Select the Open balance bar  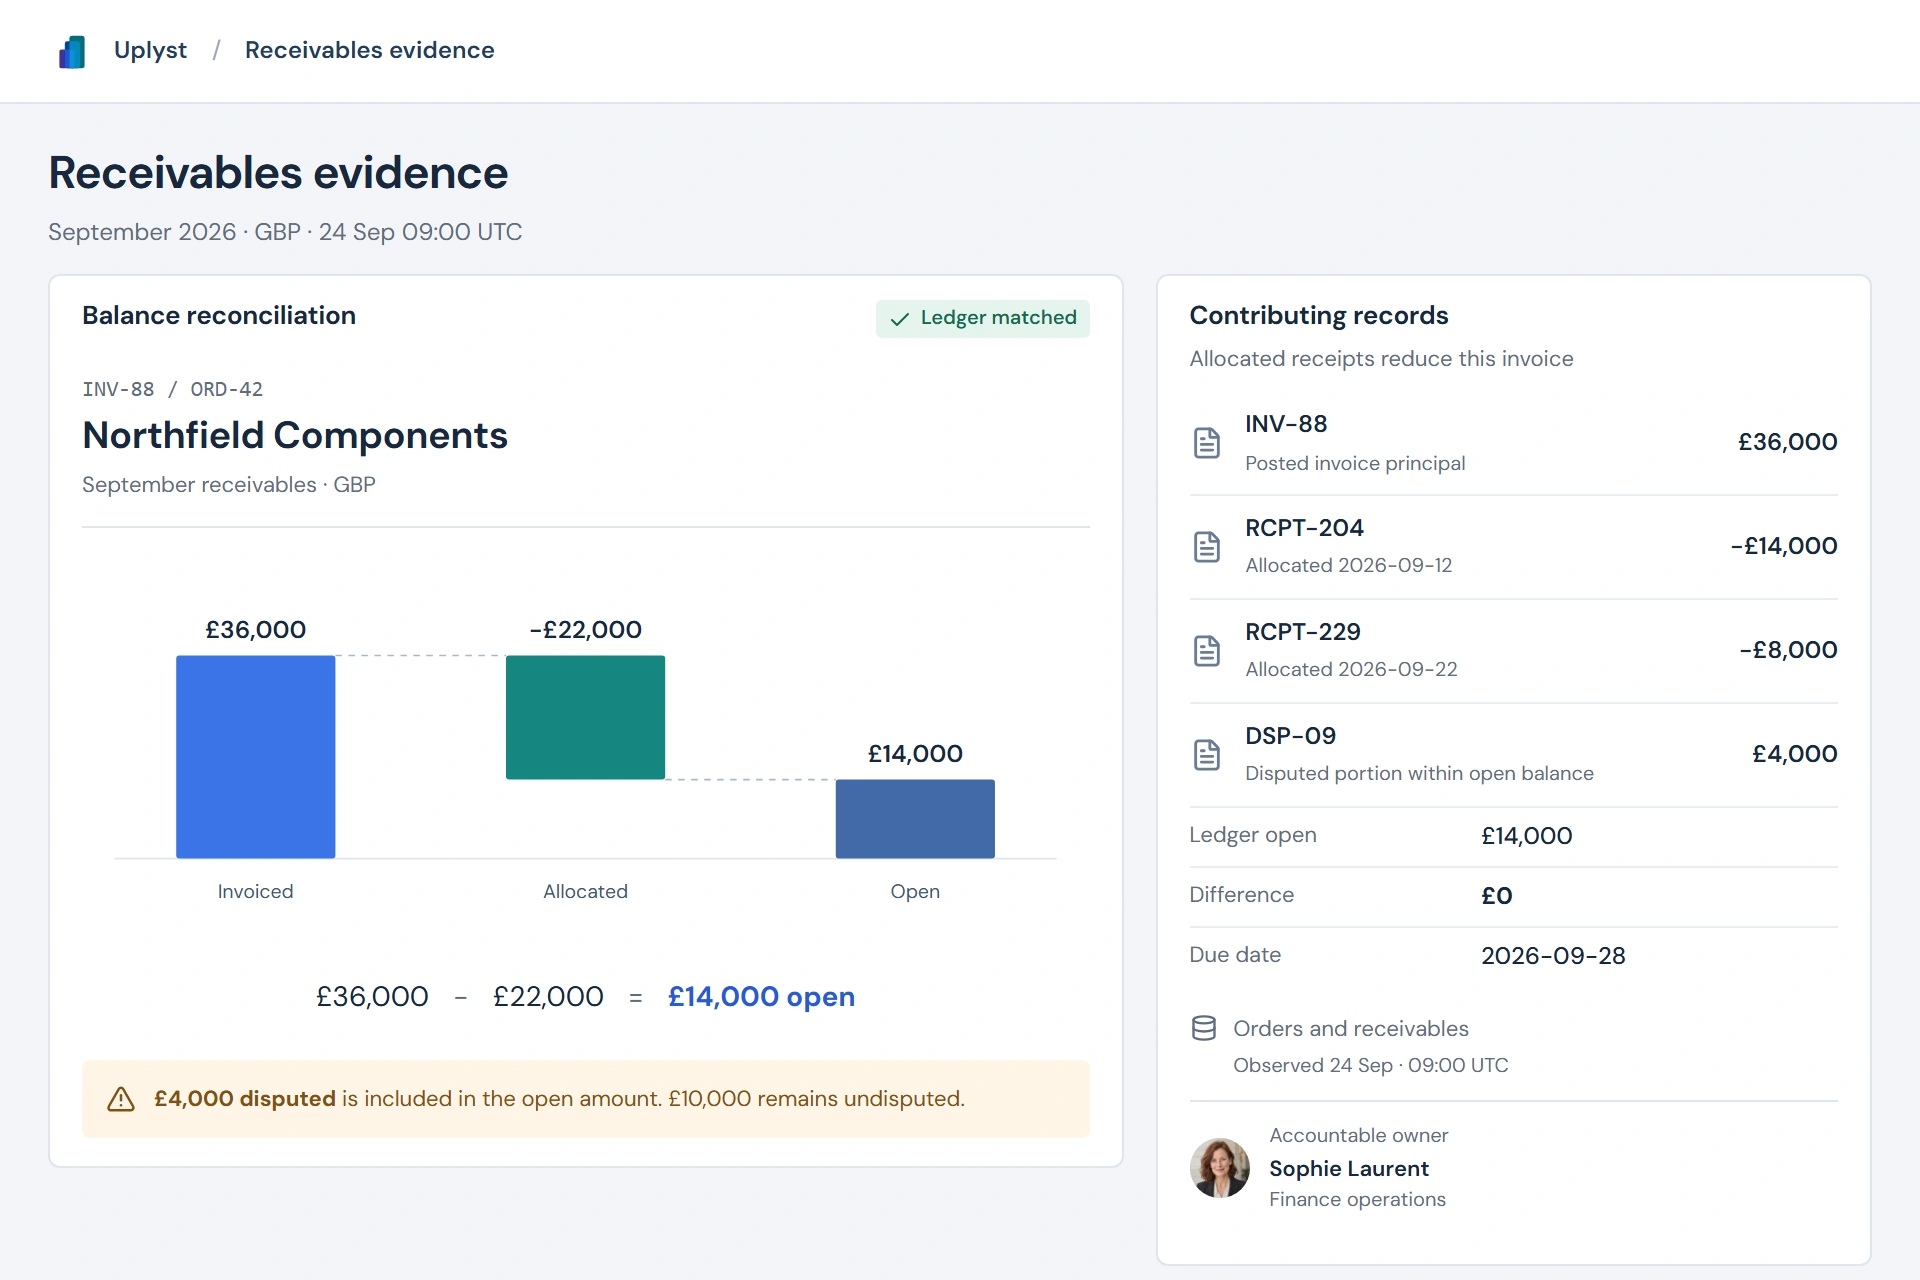pos(915,818)
